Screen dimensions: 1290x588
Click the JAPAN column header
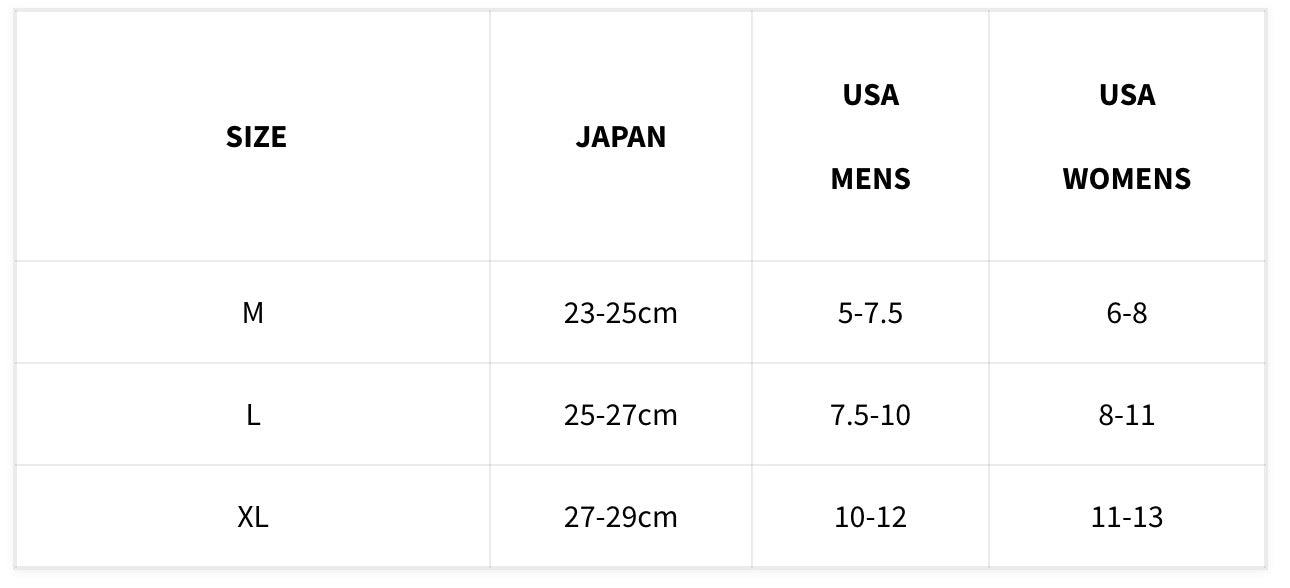click(x=620, y=136)
